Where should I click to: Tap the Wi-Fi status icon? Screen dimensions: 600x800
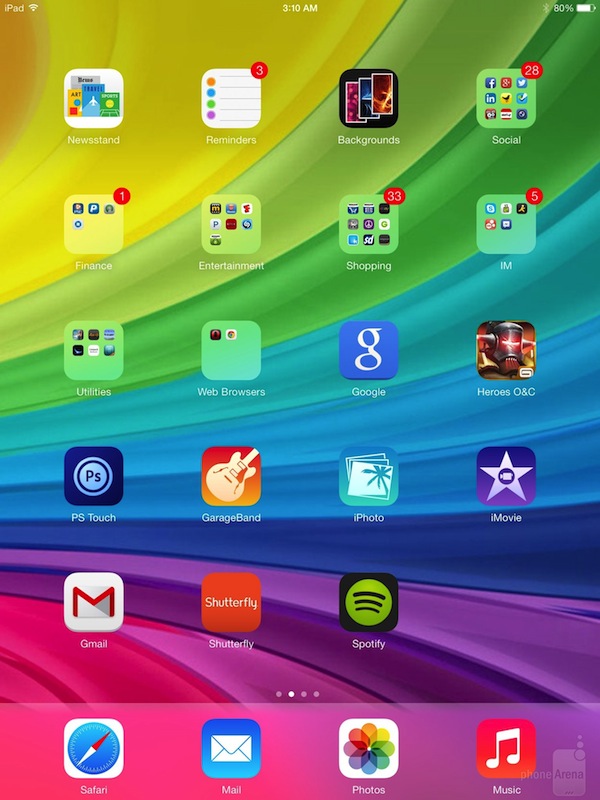pyautogui.click(x=34, y=8)
